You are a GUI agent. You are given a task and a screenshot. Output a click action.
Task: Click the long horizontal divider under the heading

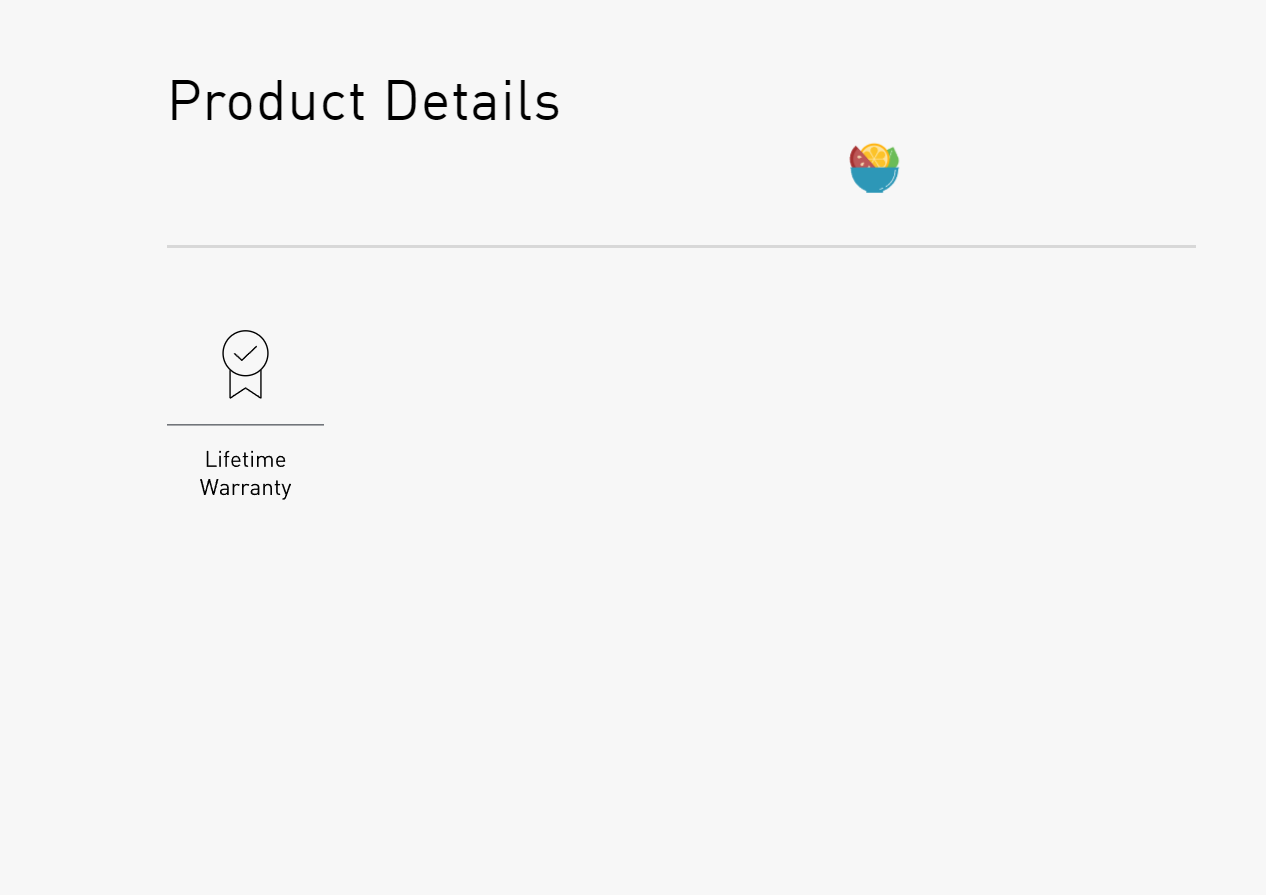[x=680, y=246]
